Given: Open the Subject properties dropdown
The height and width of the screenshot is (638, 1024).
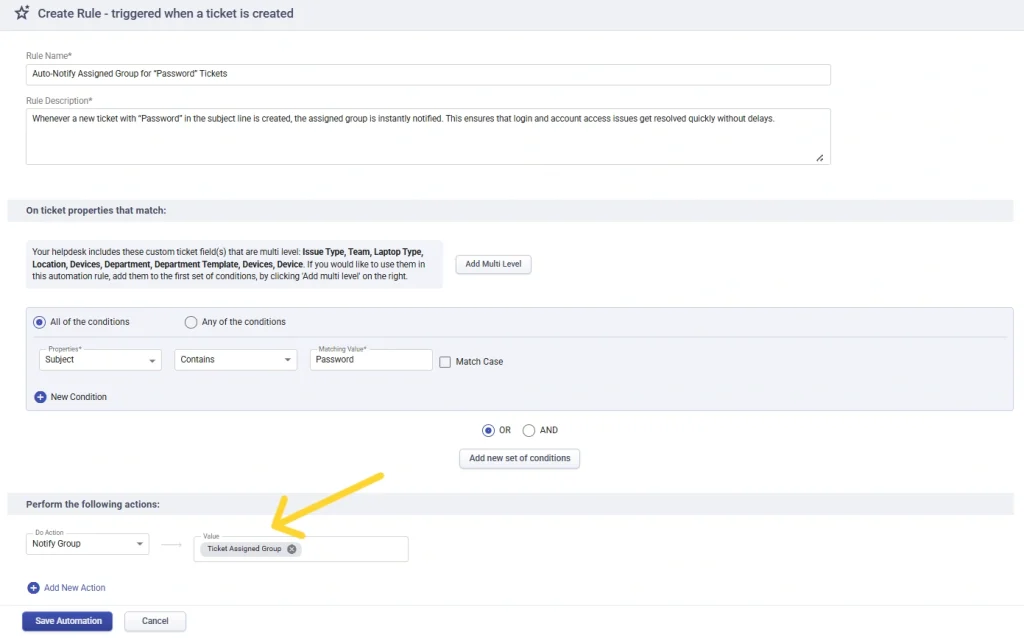Looking at the screenshot, I should point(100,360).
